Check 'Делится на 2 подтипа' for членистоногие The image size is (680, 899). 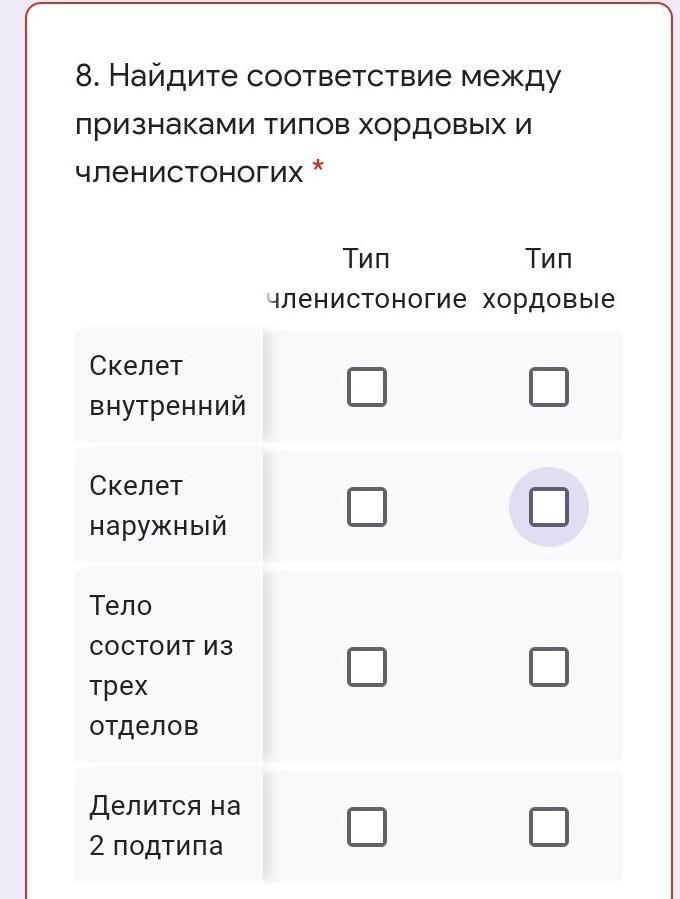[367, 827]
